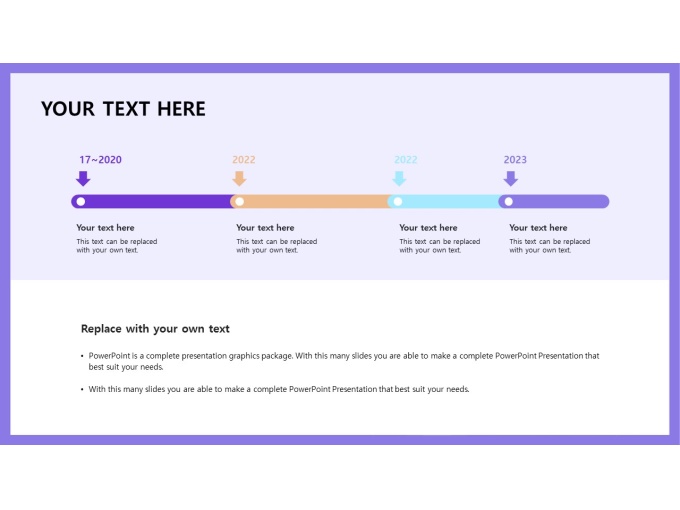Select the white dot on orange segment
This screenshot has height=510, width=680.
[x=239, y=201]
